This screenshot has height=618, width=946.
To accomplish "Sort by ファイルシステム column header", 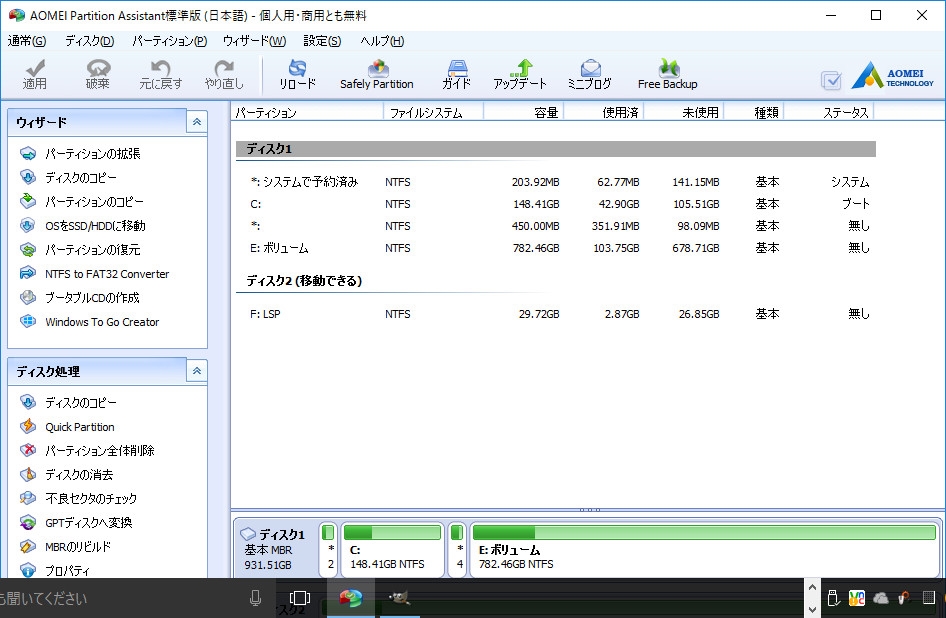I will tap(433, 112).
